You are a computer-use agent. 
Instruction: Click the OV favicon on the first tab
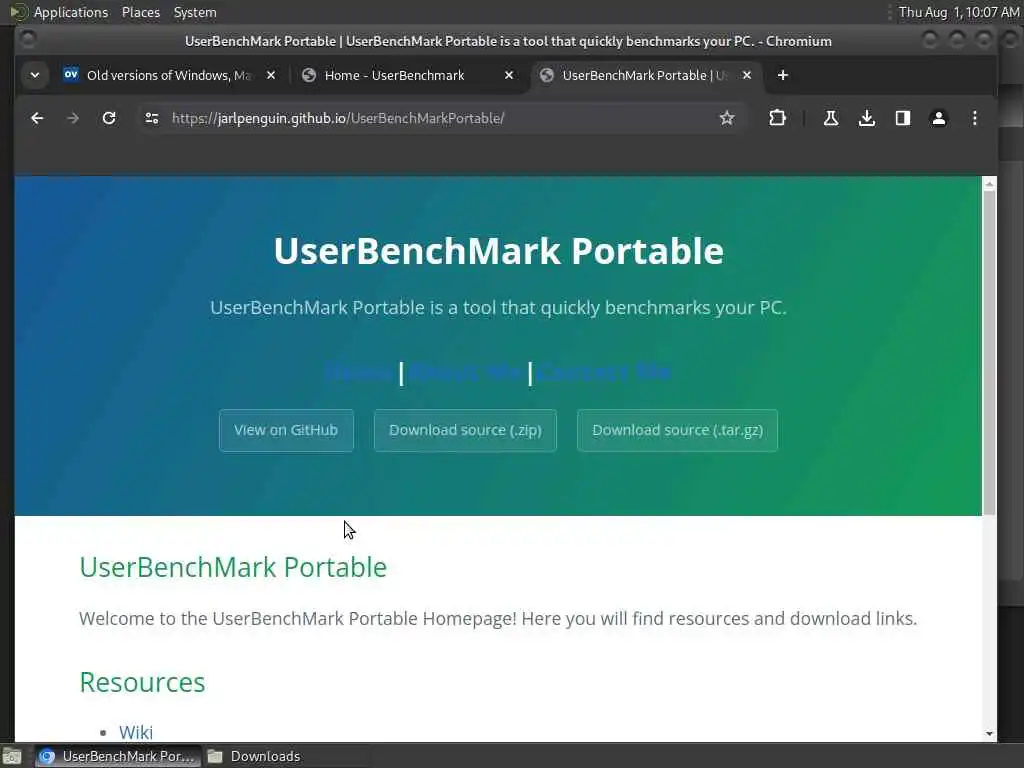click(x=71, y=74)
